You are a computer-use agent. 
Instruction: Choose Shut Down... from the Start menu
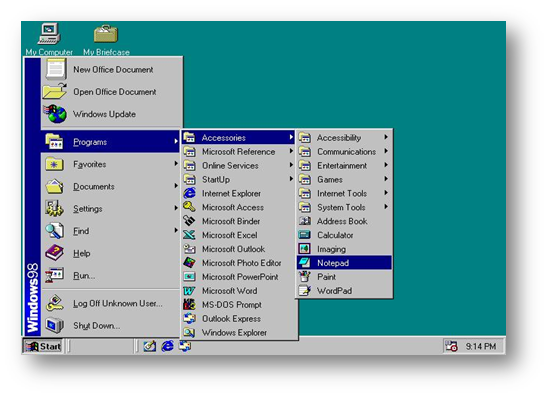[110, 326]
